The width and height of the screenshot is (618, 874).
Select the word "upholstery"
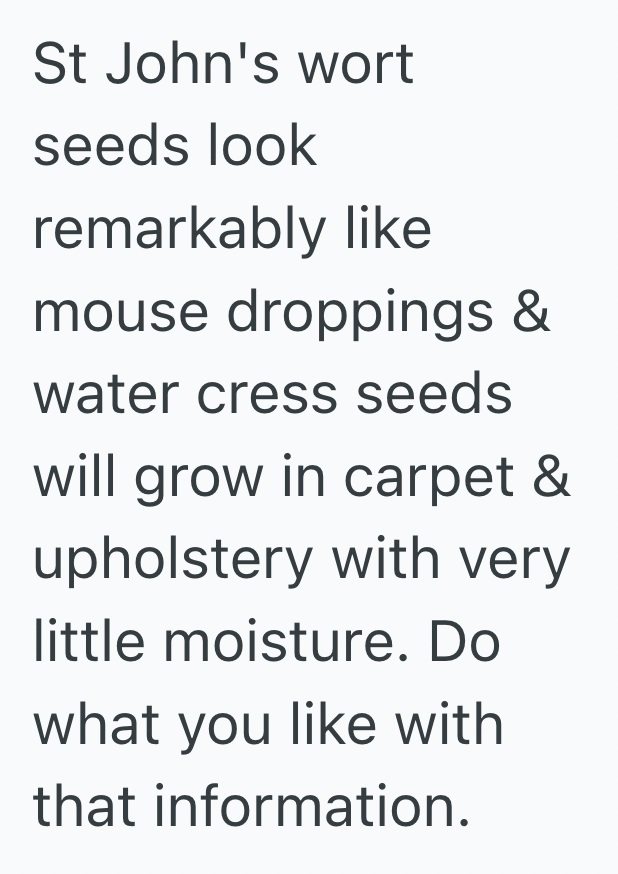click(173, 560)
